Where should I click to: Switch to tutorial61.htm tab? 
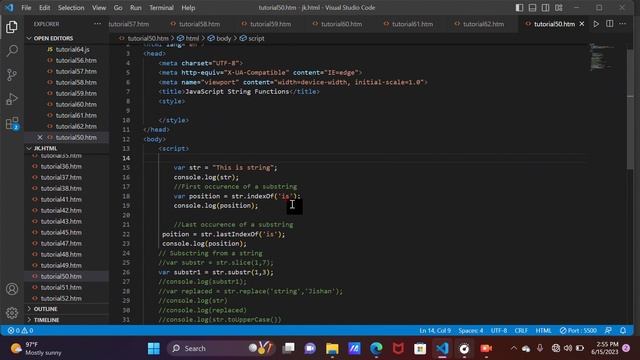[409, 24]
